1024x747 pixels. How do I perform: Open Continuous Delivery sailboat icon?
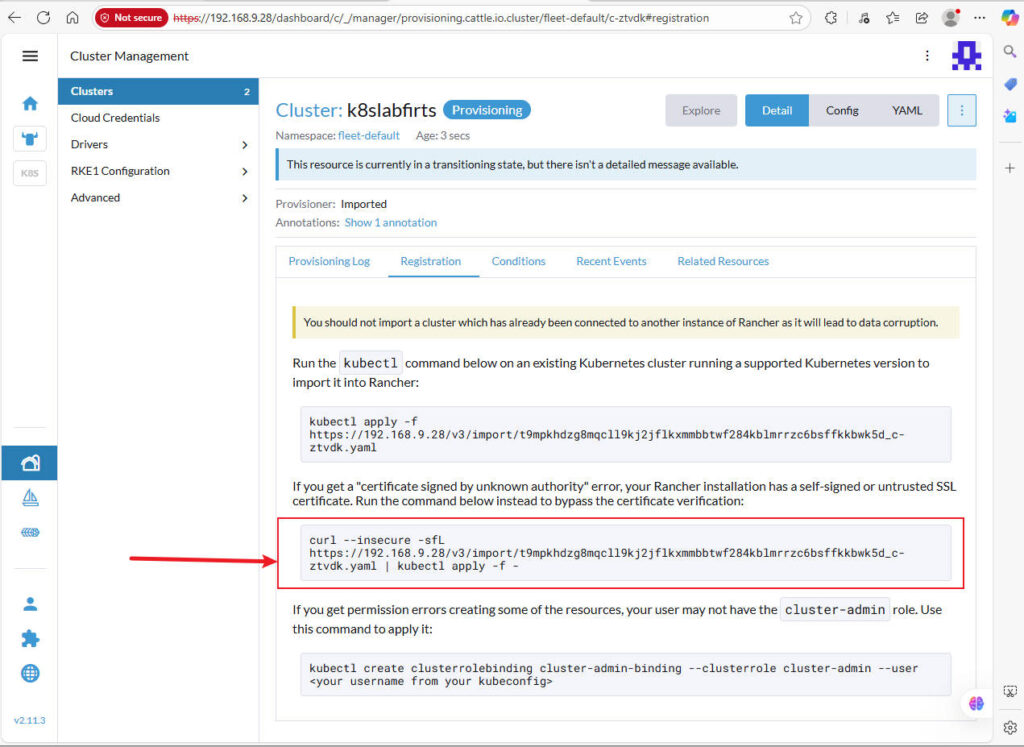coord(30,498)
